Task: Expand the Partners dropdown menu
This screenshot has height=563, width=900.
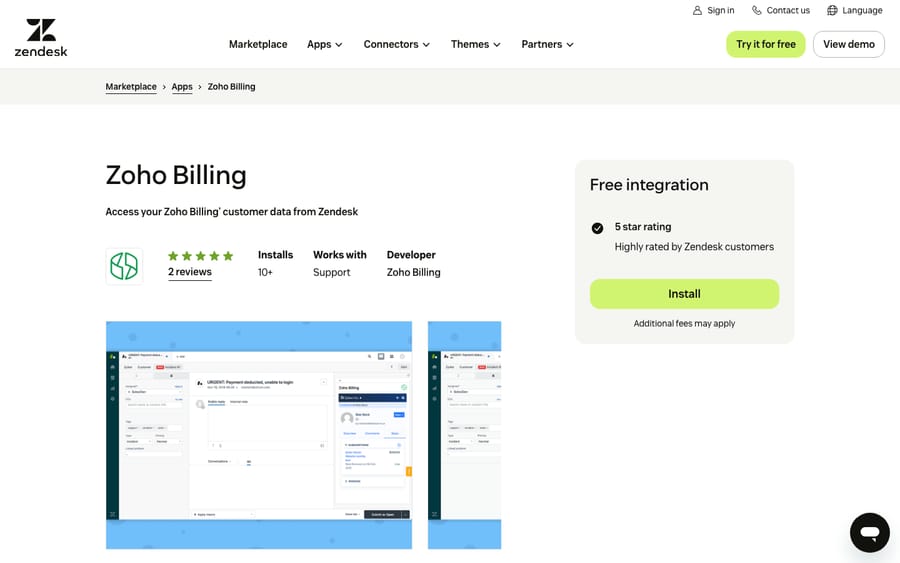Action: 547,44
